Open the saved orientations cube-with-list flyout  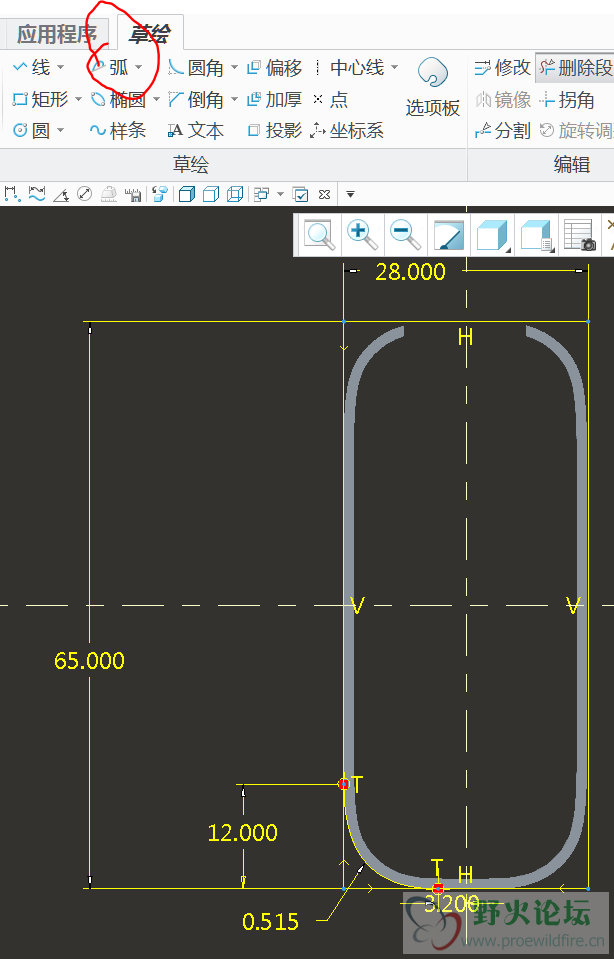point(536,235)
